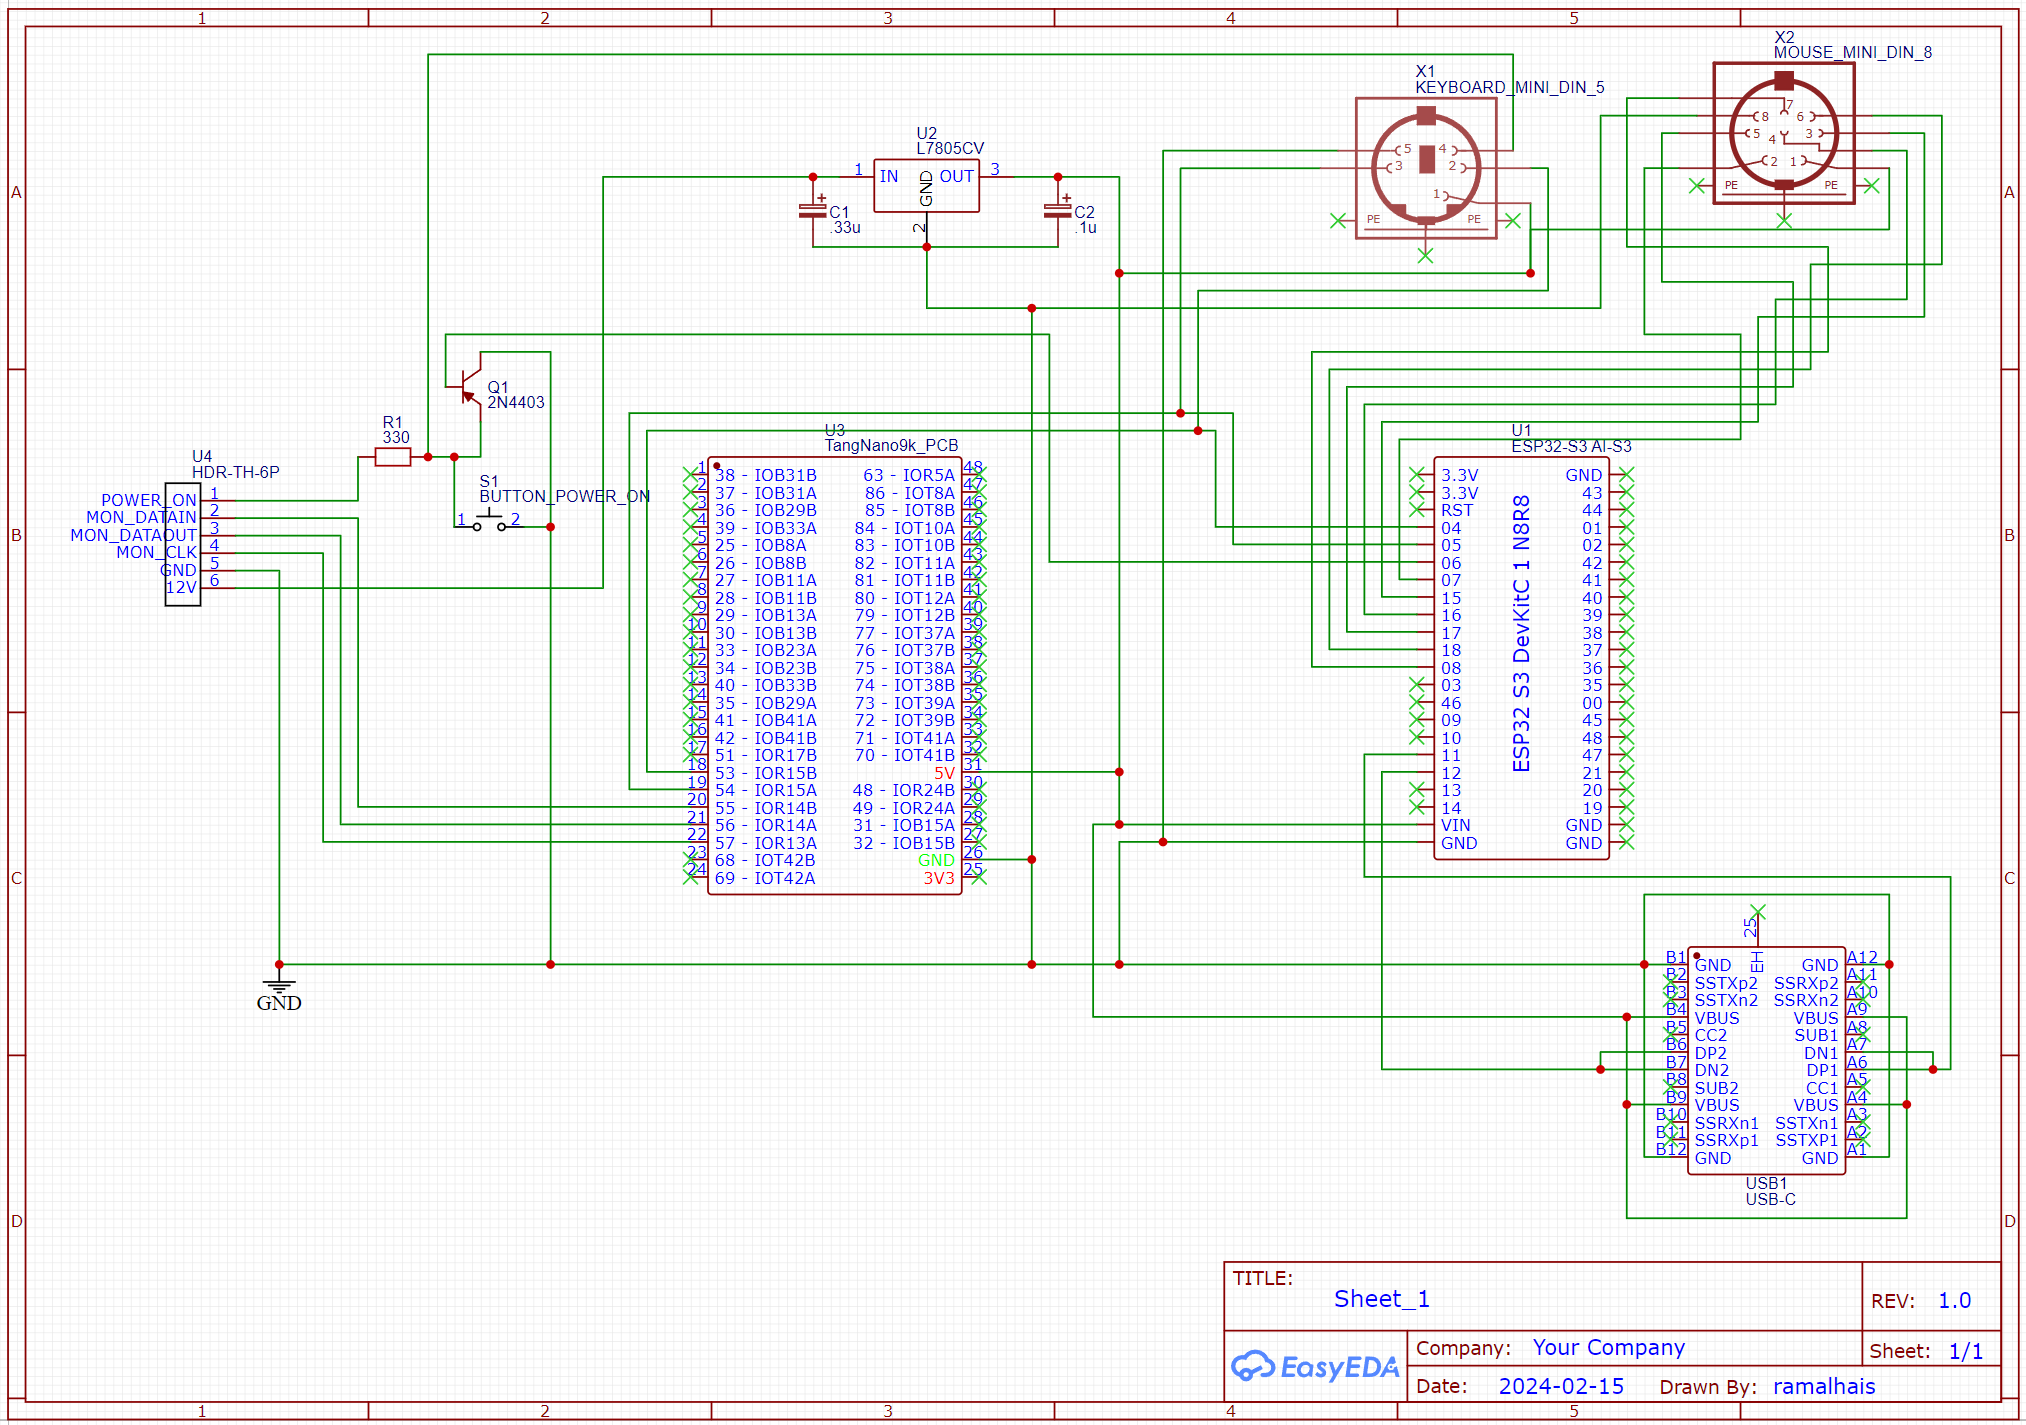Select the X2 mouse mini-DIN connector

coord(1783,133)
